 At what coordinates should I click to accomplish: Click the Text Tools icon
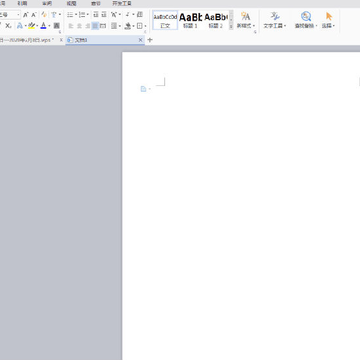click(x=275, y=16)
